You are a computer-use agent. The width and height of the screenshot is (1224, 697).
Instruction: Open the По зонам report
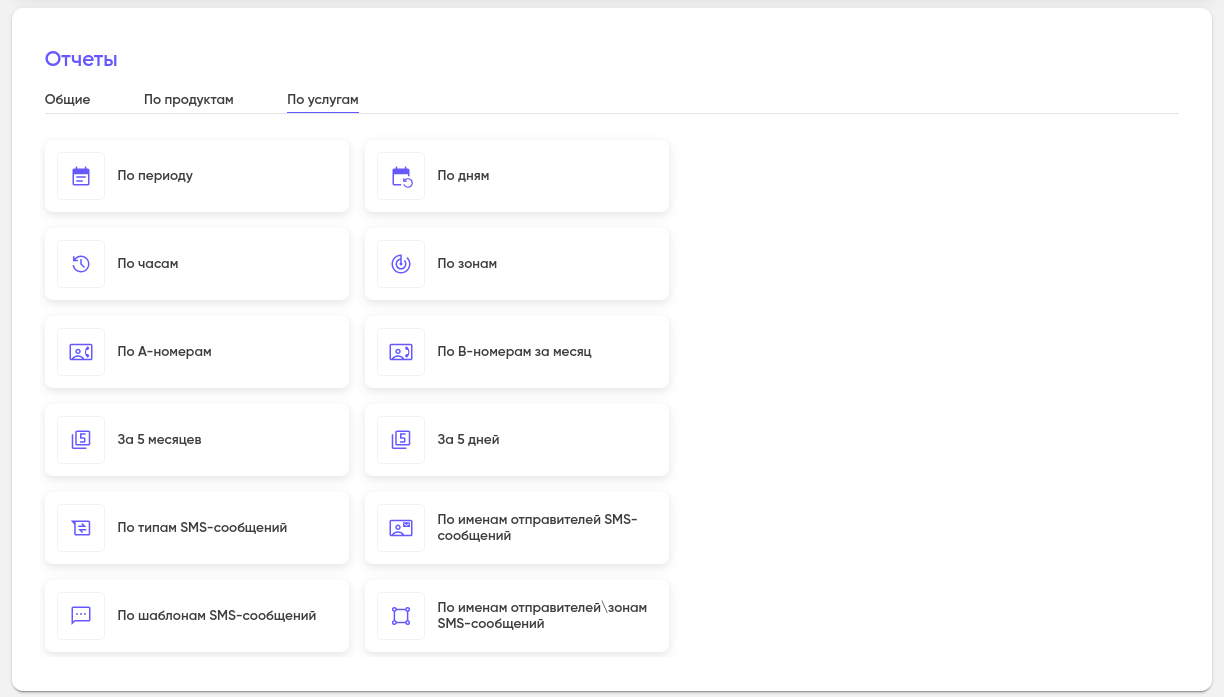[467, 264]
